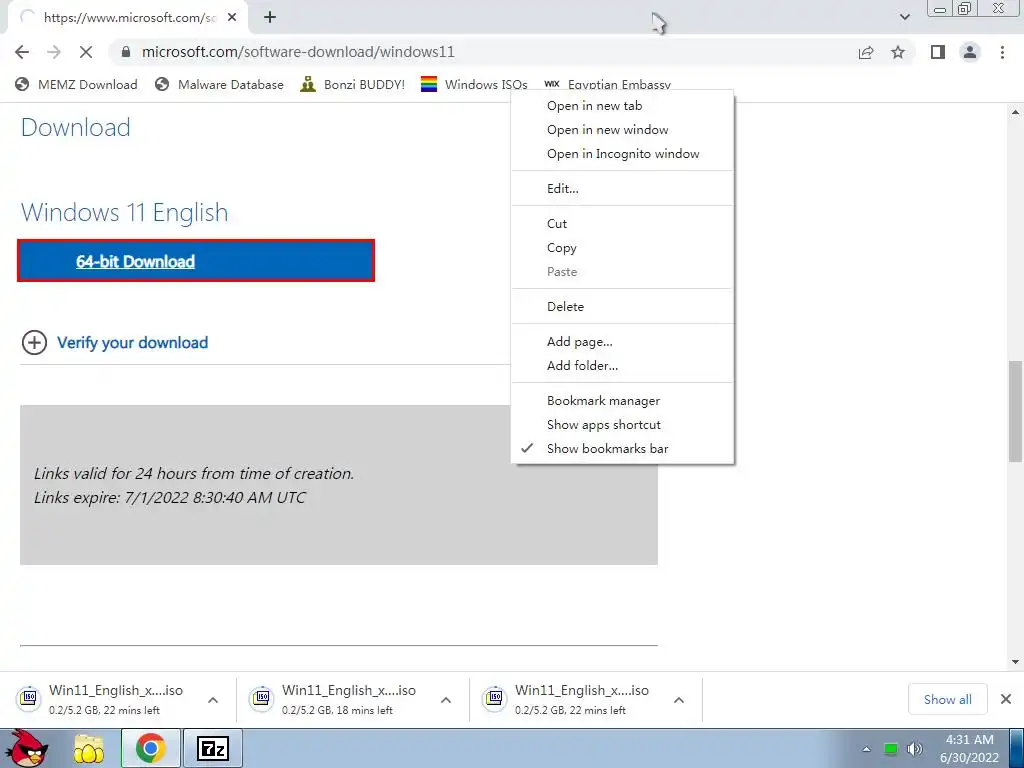
Task: Open the volume speaker icon
Action: tap(915, 749)
